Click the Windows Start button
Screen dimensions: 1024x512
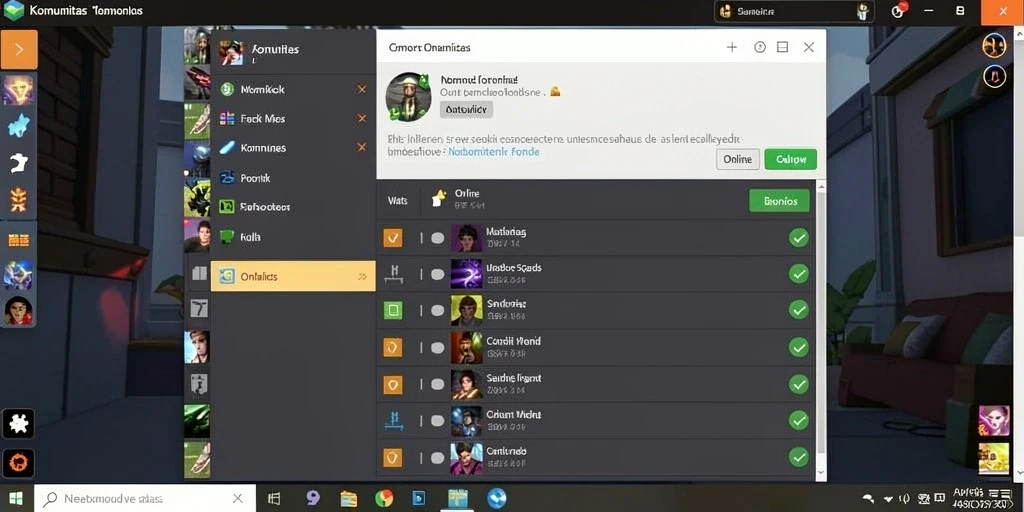click(16, 499)
